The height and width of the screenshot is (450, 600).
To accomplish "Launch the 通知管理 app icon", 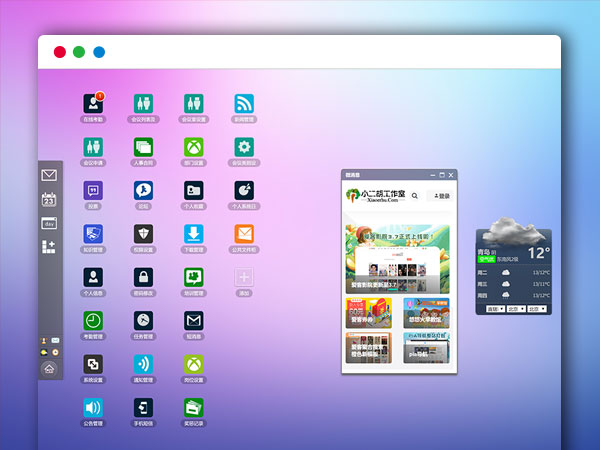I will click(x=144, y=364).
